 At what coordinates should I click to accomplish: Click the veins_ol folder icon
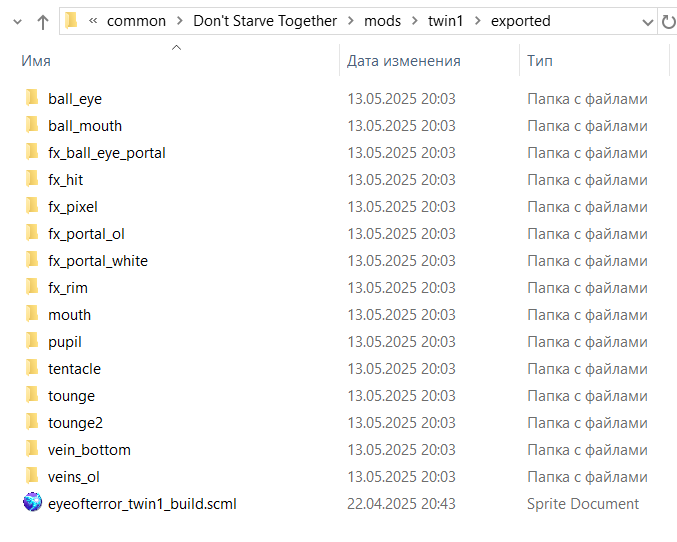32,477
